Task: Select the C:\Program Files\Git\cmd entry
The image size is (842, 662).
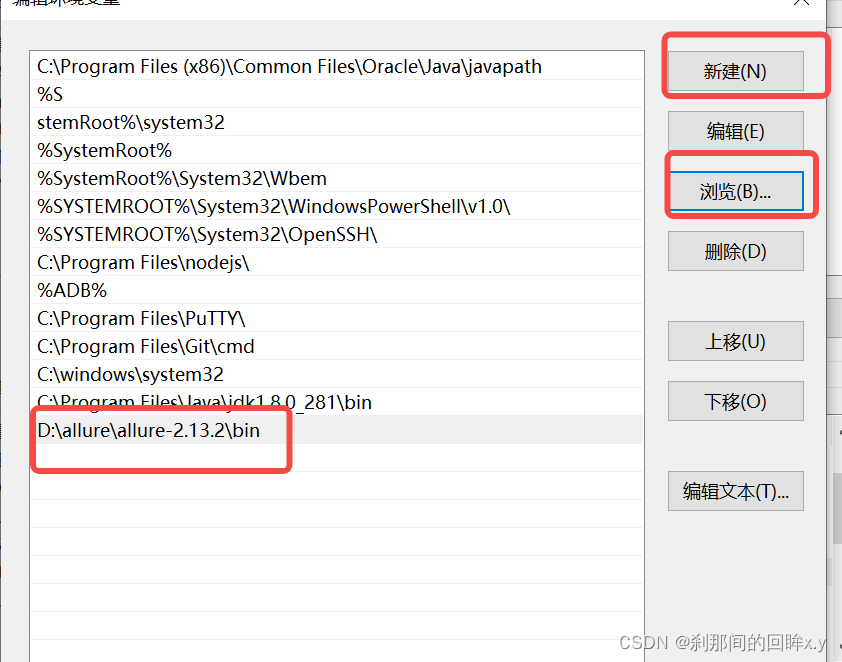Action: (x=337, y=346)
